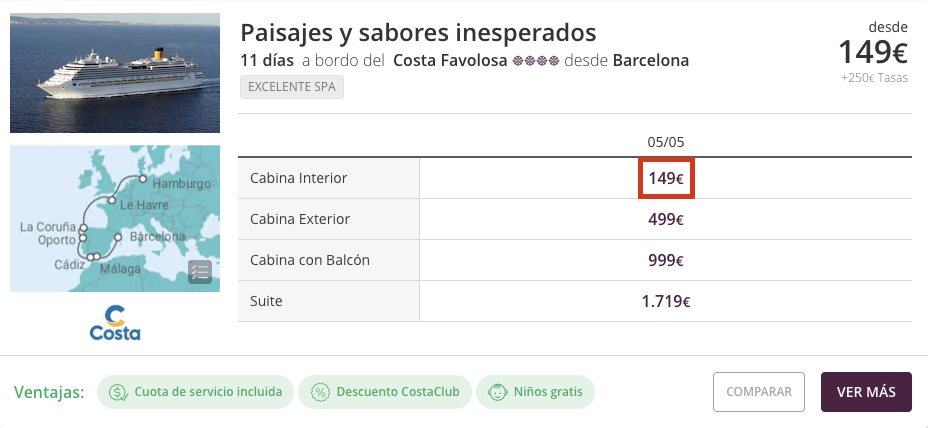The image size is (928, 428).
Task: Click the Niños gratis advantage badge
Action: (535, 392)
